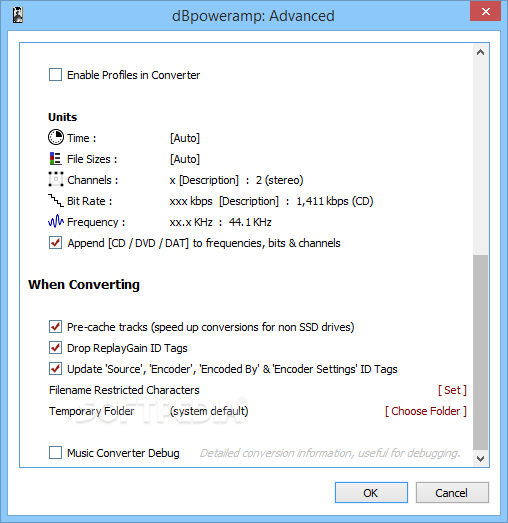Click the vertical scrollbar thumb
Viewport: 508px width, 523px height.
480,352
